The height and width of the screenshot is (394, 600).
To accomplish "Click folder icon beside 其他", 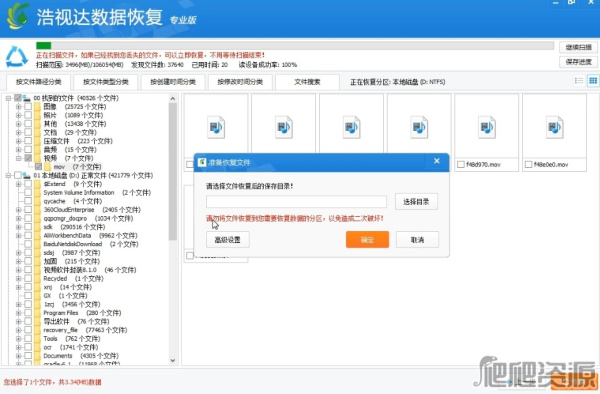I will [x=37, y=124].
